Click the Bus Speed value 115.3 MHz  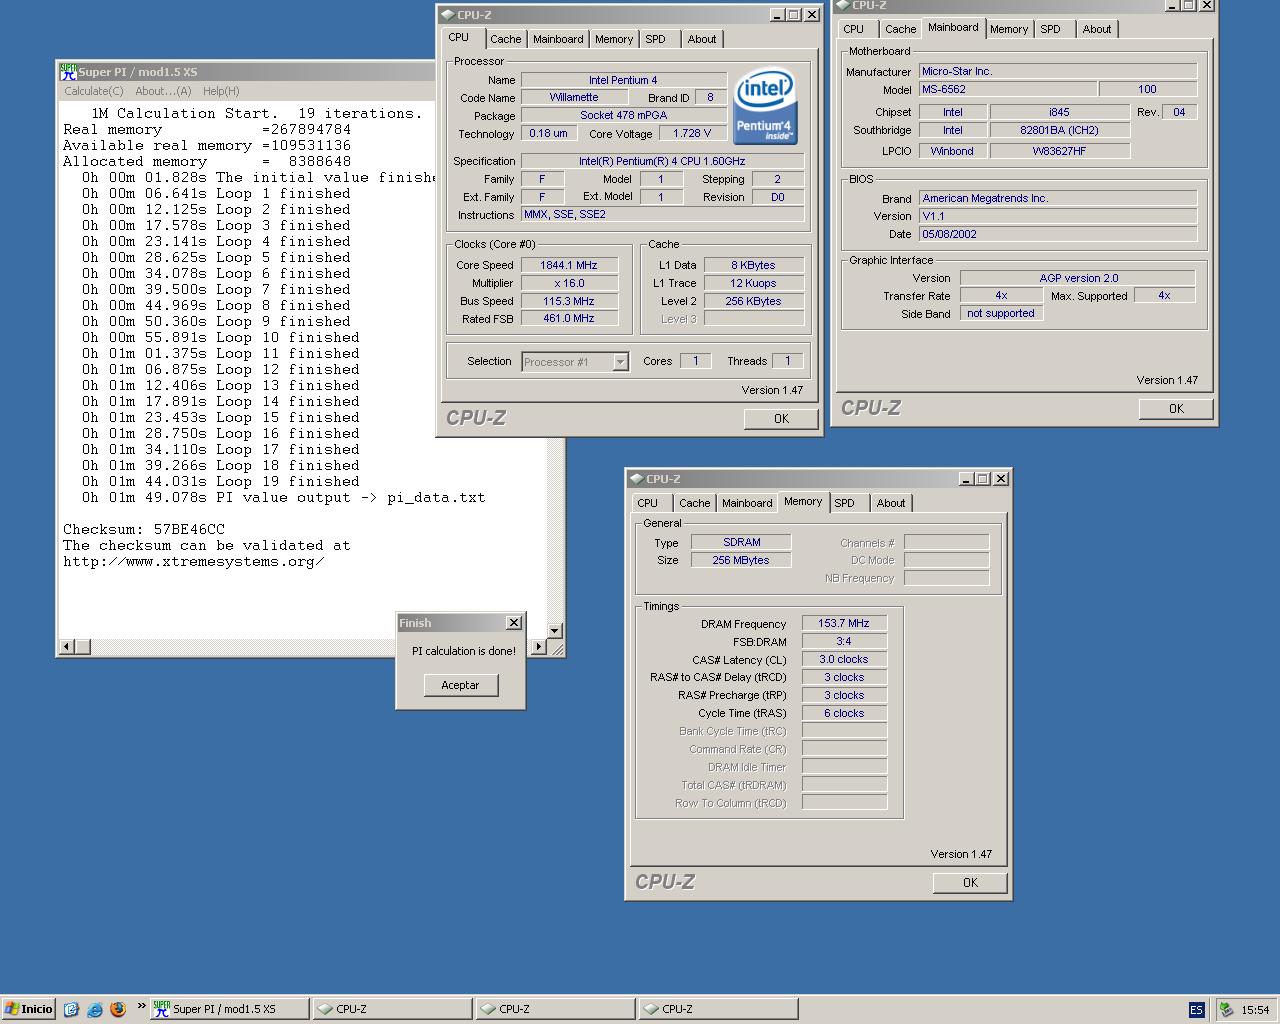(x=569, y=301)
